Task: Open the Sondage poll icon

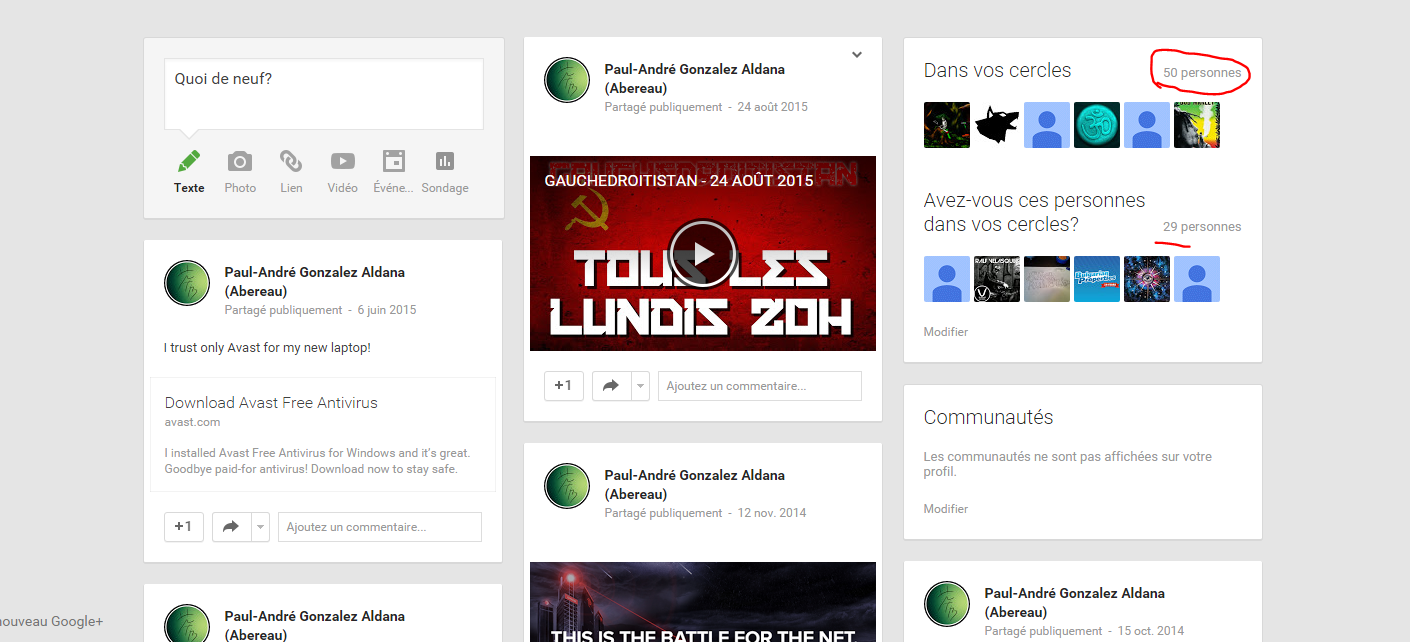Action: tap(445, 161)
